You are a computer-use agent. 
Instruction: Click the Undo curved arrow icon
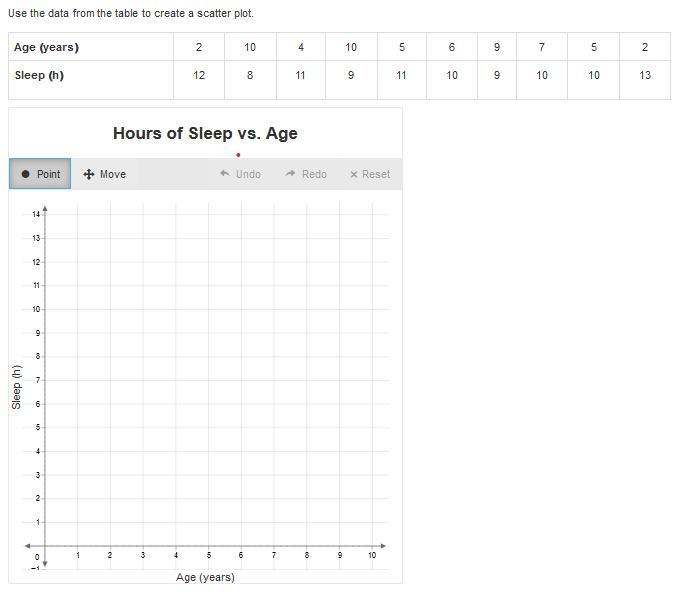pos(225,173)
